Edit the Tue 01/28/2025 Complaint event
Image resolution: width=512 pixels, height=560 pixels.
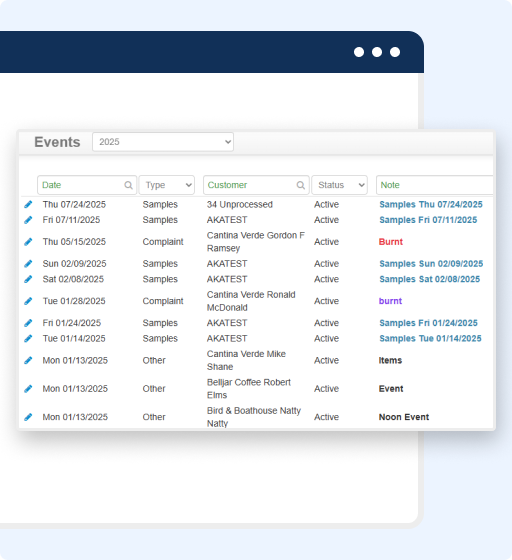(28, 301)
